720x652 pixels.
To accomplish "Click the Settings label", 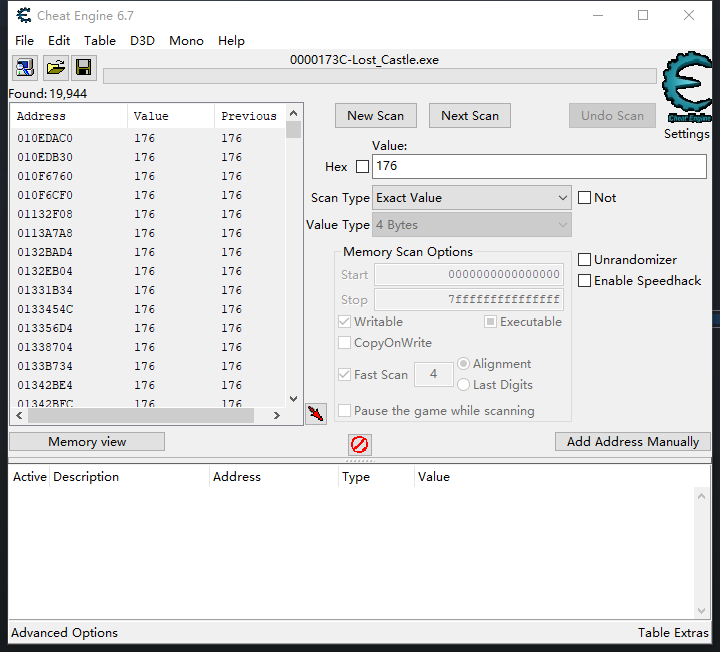I will [686, 134].
